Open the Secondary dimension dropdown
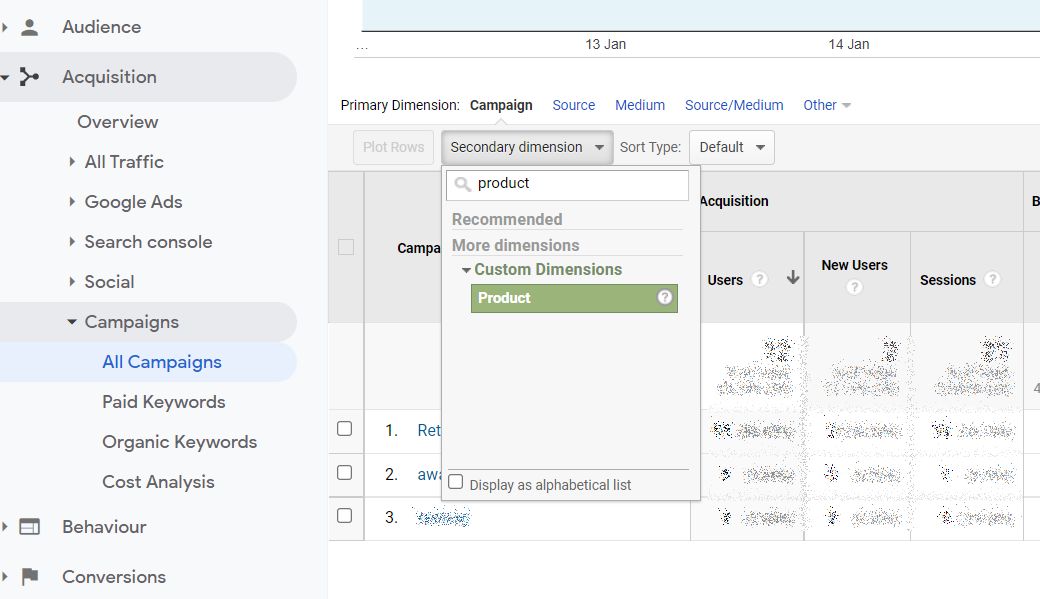The width and height of the screenshot is (1040, 599). [x=527, y=147]
